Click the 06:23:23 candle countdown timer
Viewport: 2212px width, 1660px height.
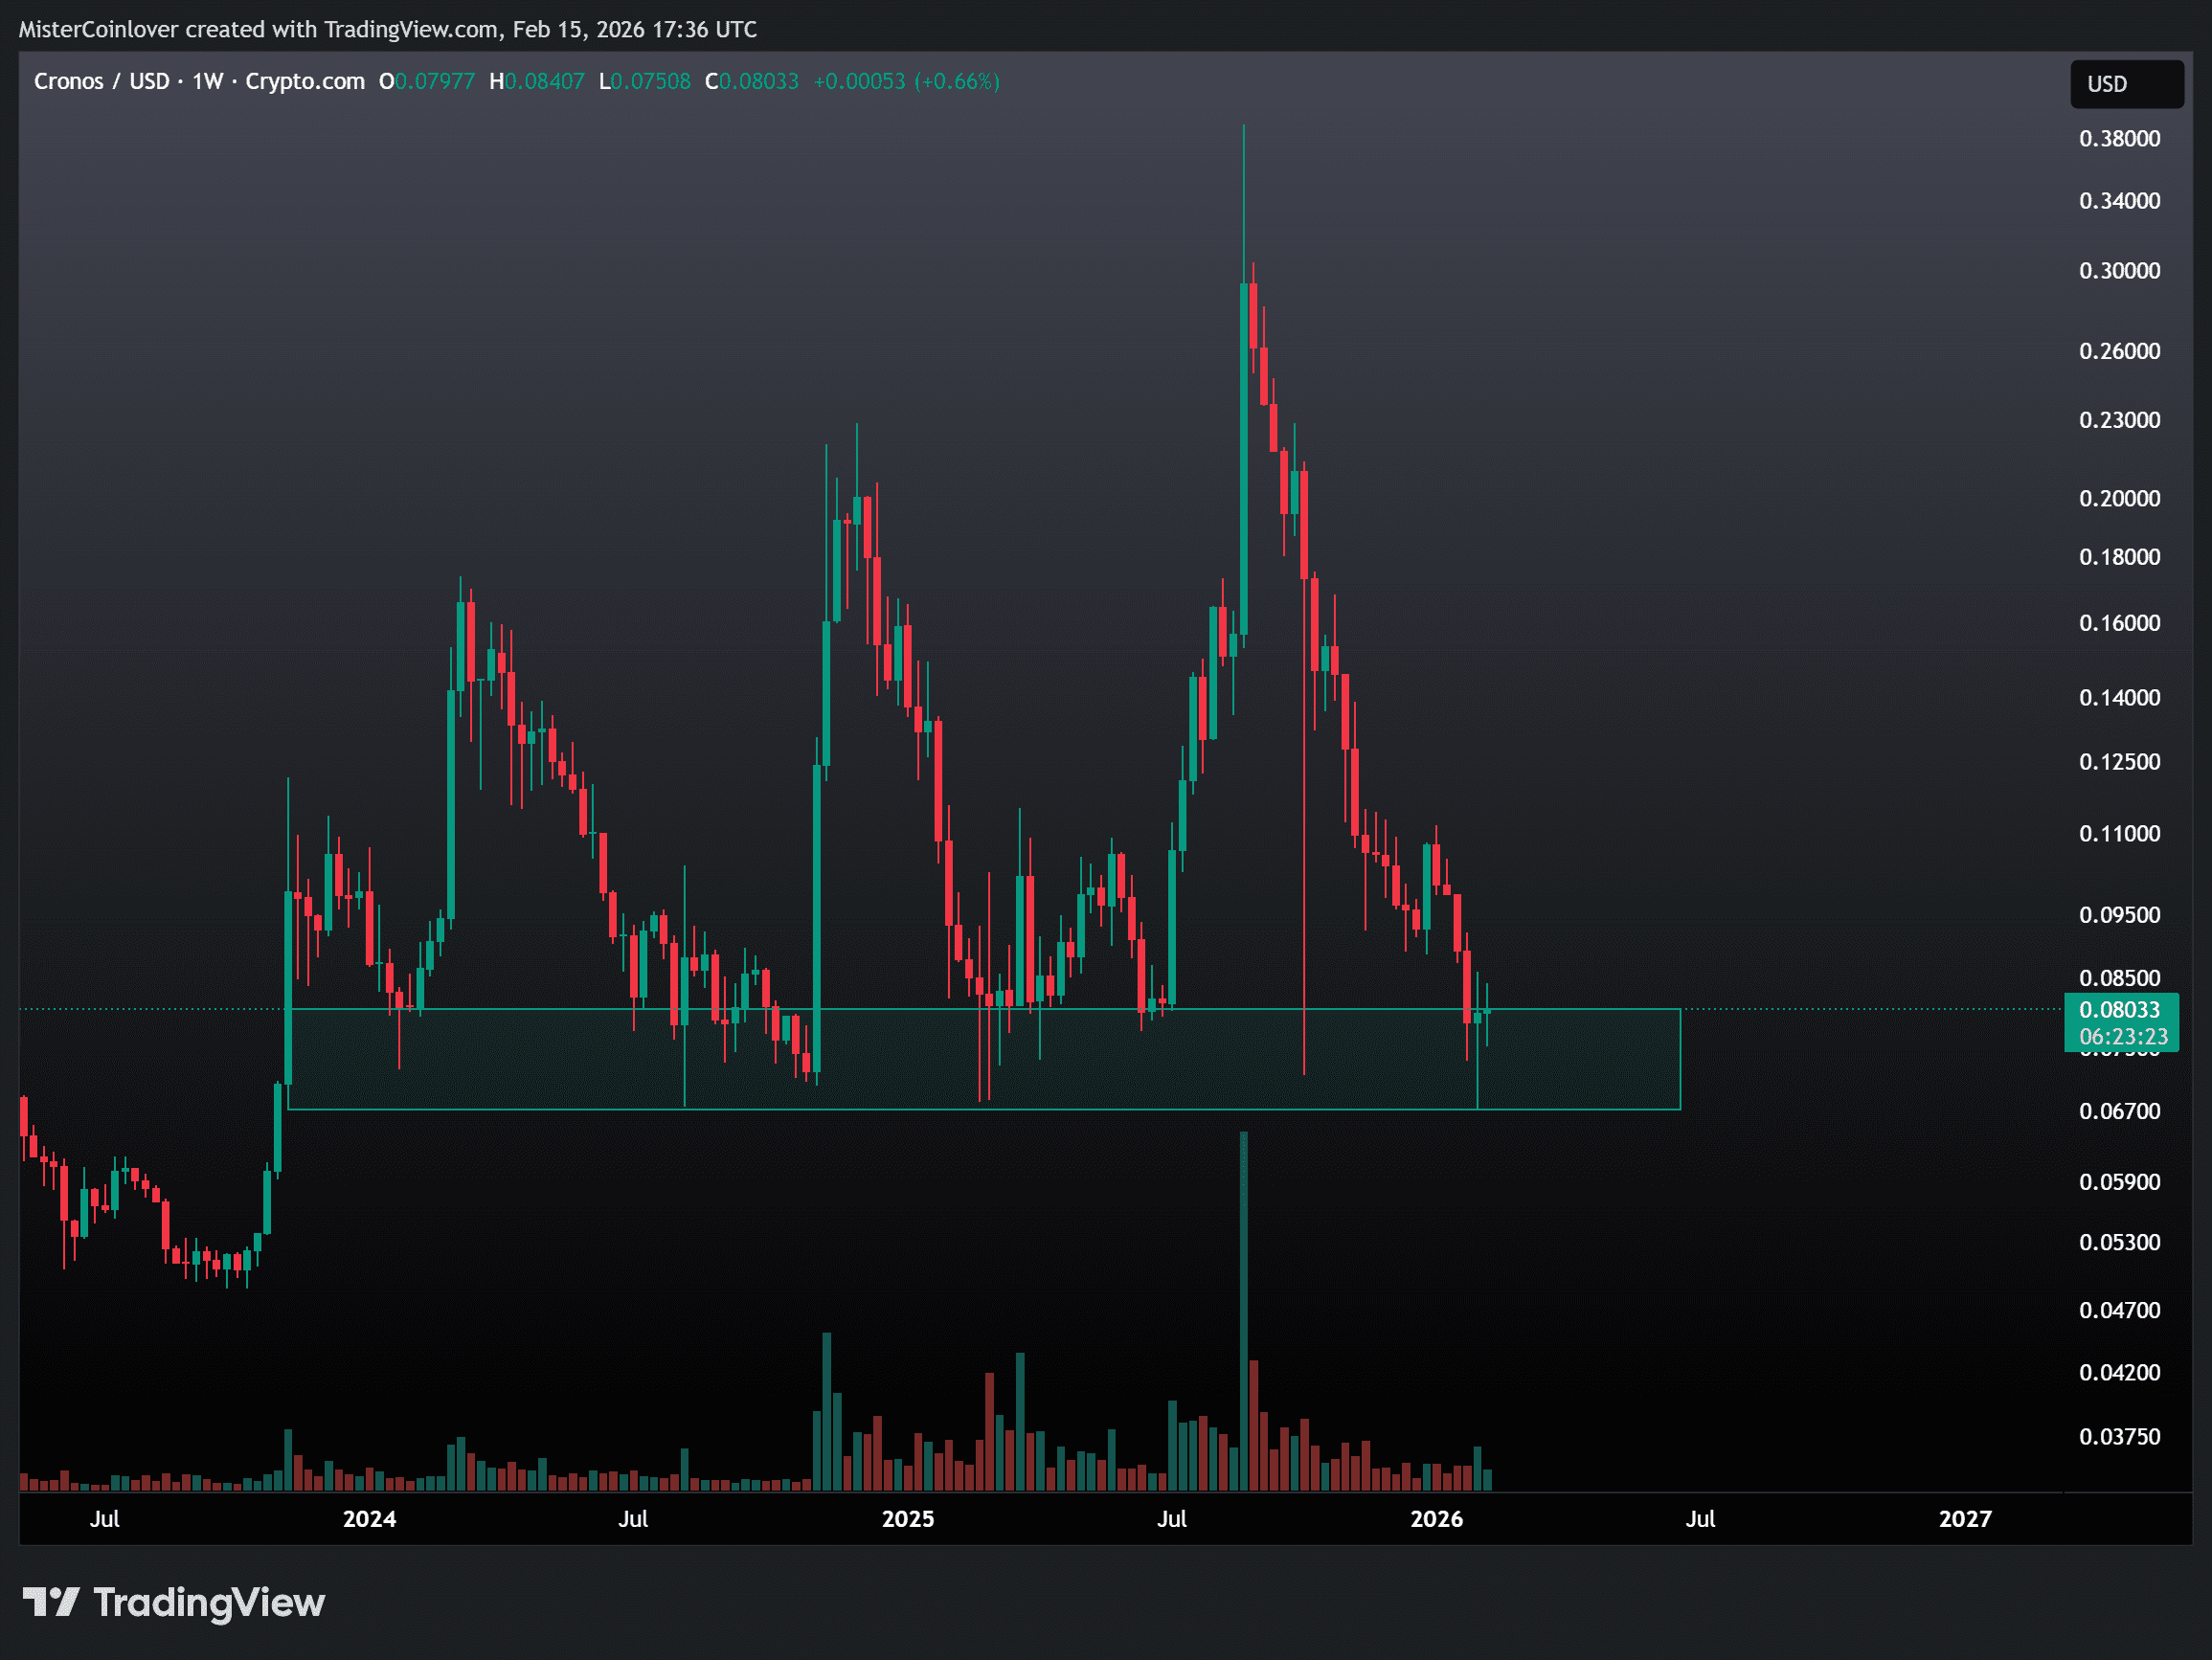(2123, 1036)
